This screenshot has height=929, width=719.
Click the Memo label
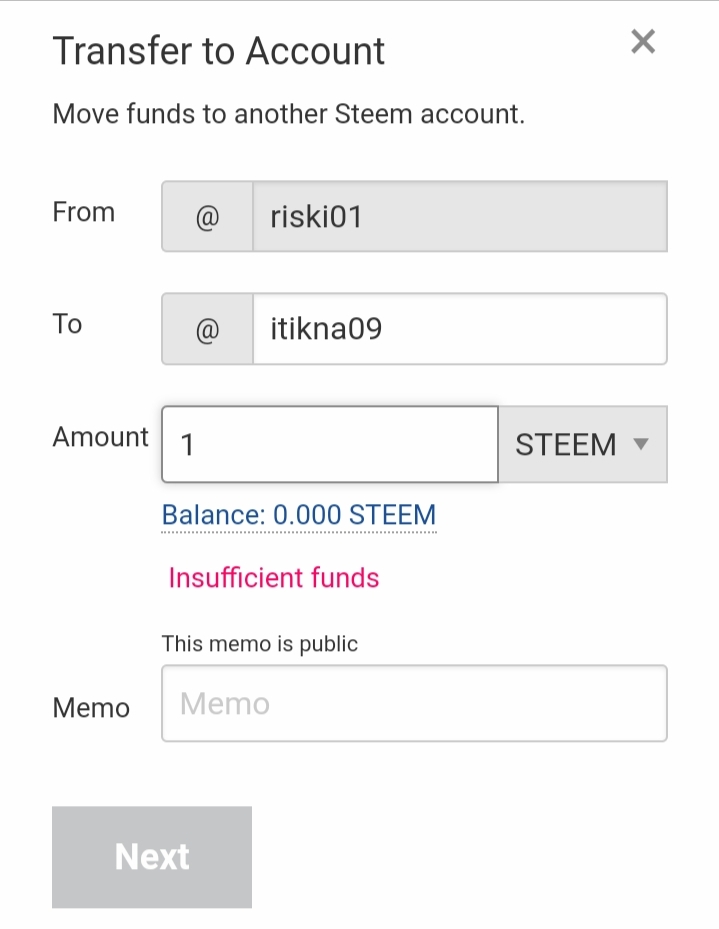tap(91, 708)
